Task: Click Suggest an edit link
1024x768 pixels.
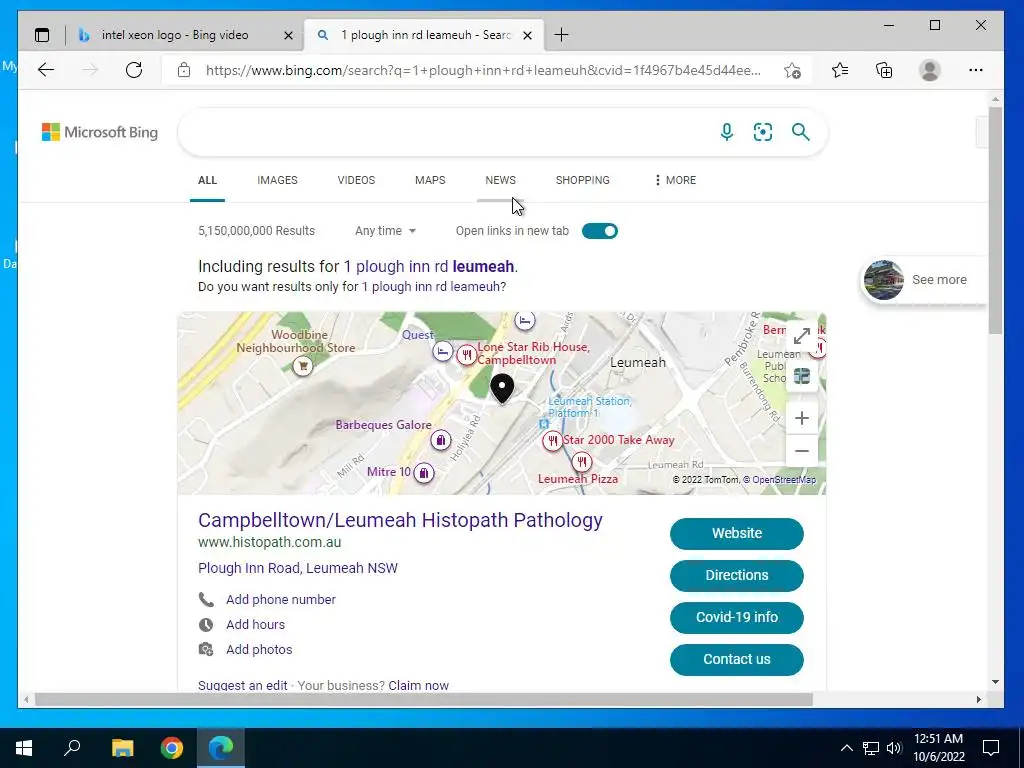Action: pyautogui.click(x=242, y=685)
